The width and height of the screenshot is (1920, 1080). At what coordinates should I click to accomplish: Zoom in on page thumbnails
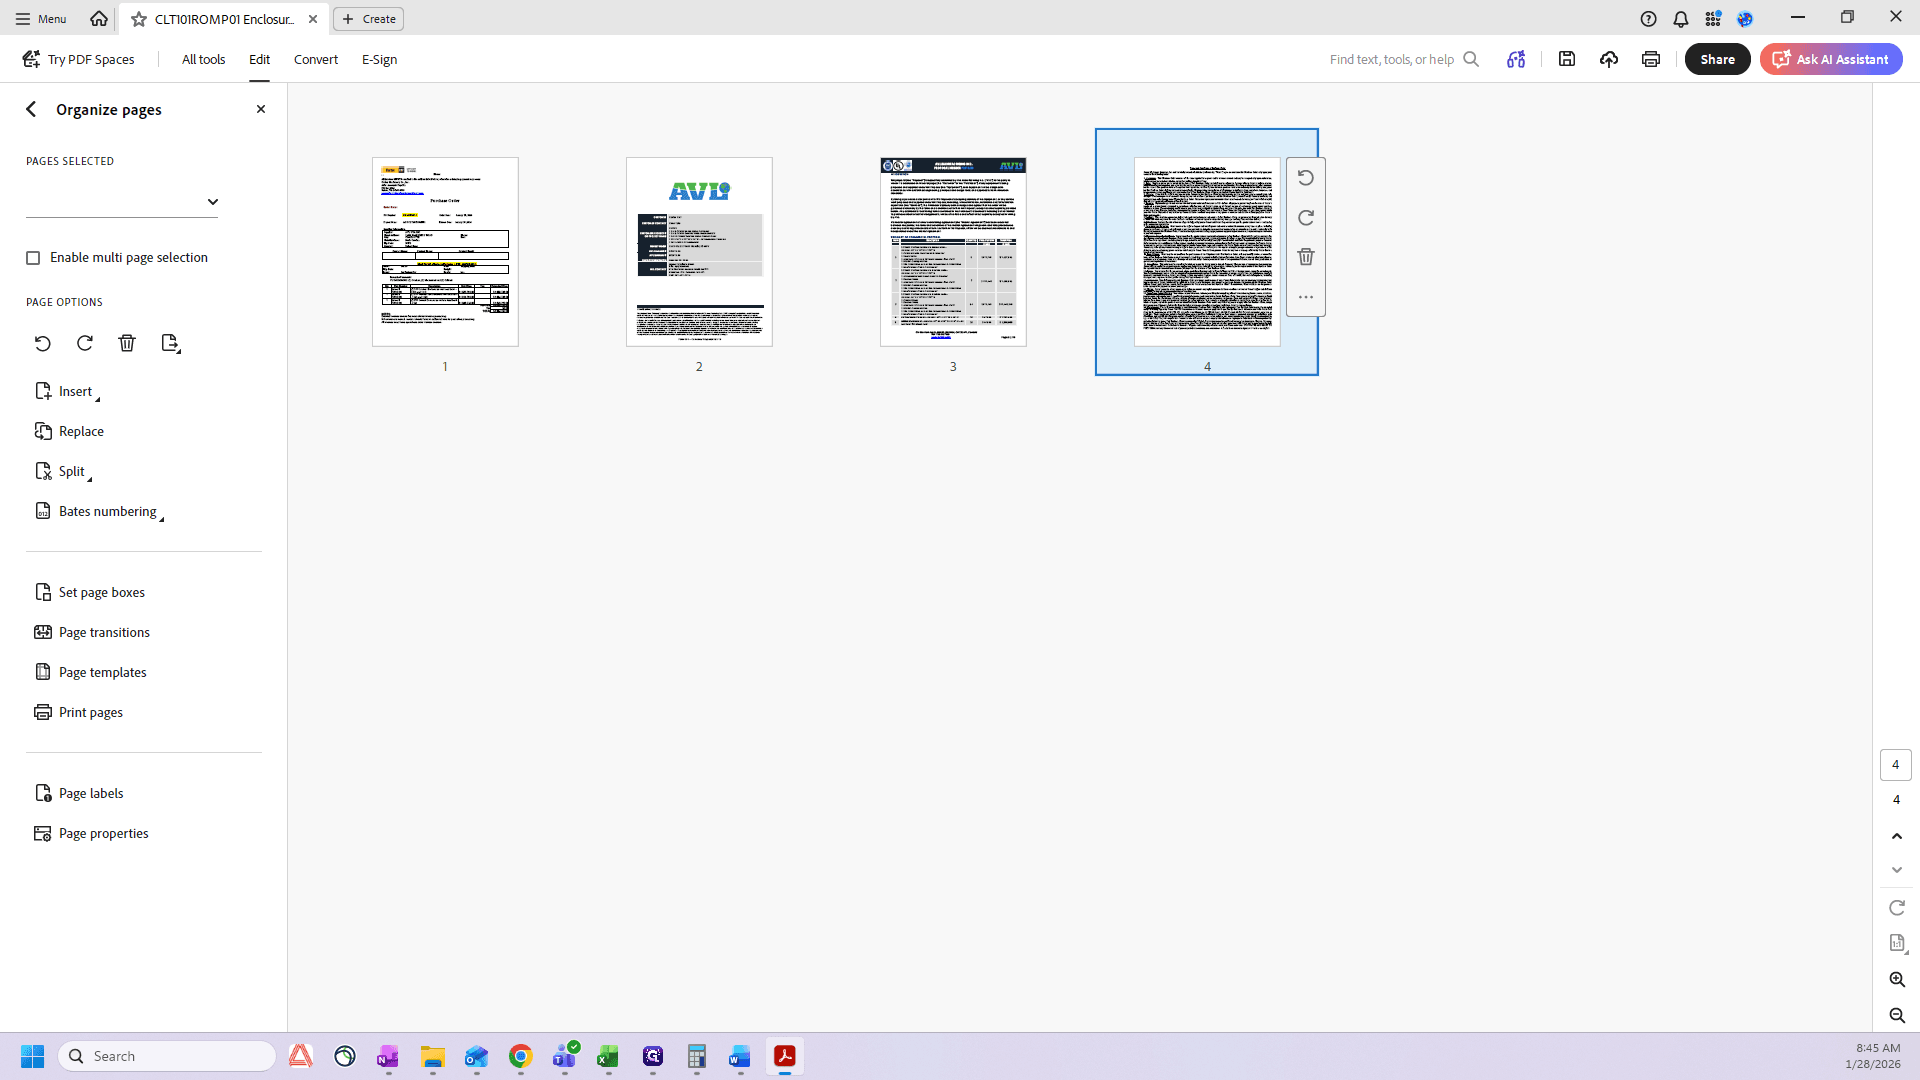1897,980
